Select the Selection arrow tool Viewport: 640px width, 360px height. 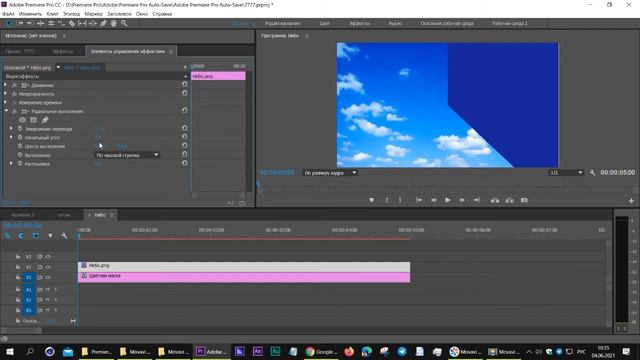coord(9,24)
